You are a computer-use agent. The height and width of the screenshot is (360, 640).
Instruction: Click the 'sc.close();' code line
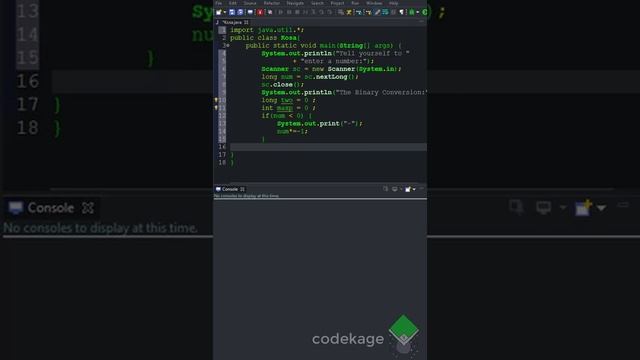pyautogui.click(x=282, y=84)
